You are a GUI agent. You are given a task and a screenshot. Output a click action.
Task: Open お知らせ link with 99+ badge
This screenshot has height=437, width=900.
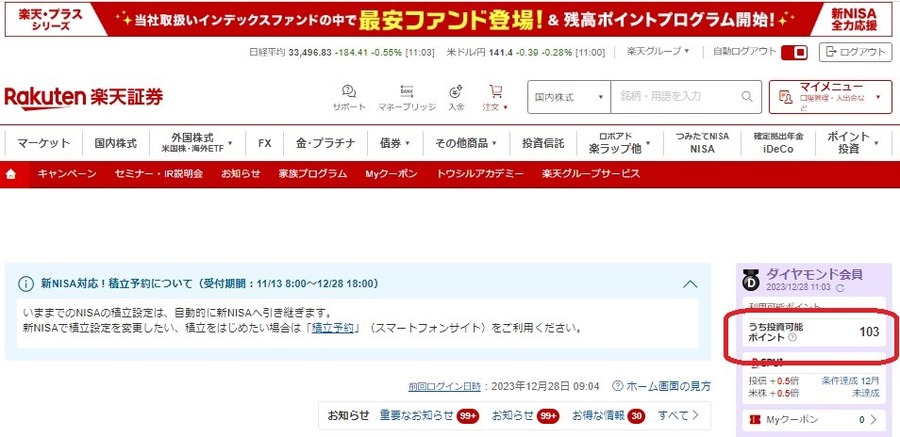click(513, 415)
